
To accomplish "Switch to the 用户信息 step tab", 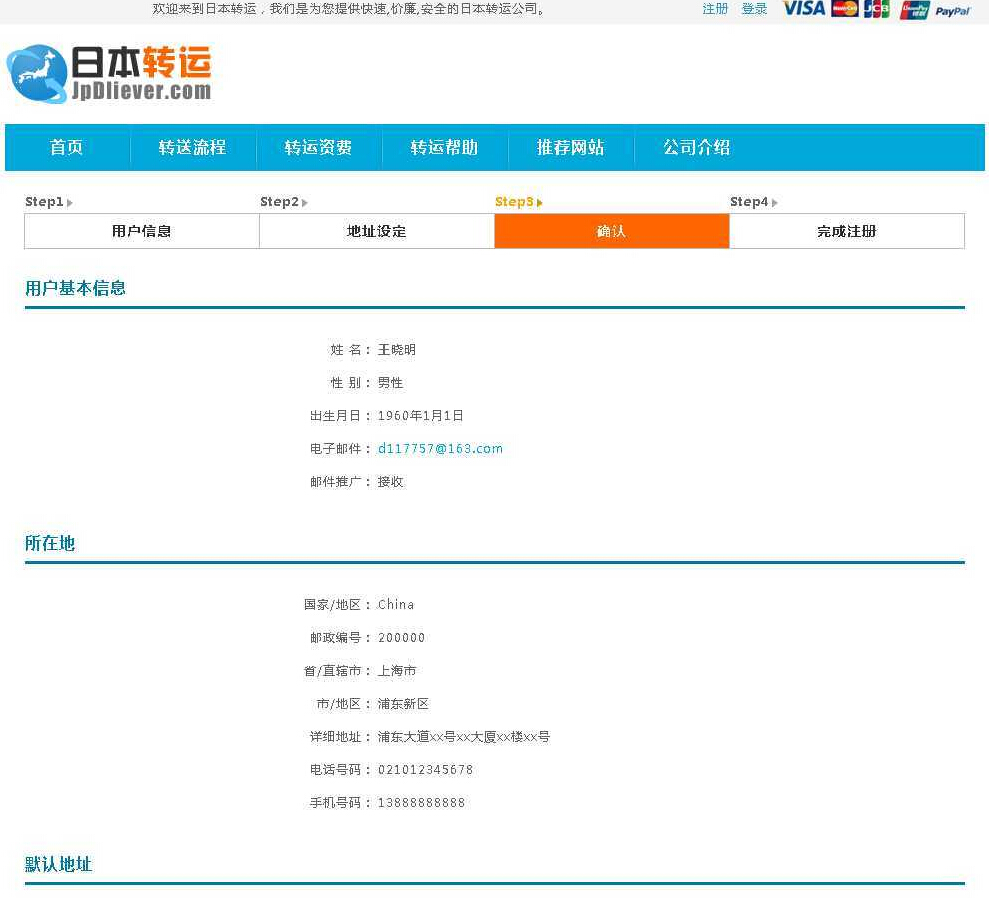I will click(x=142, y=231).
